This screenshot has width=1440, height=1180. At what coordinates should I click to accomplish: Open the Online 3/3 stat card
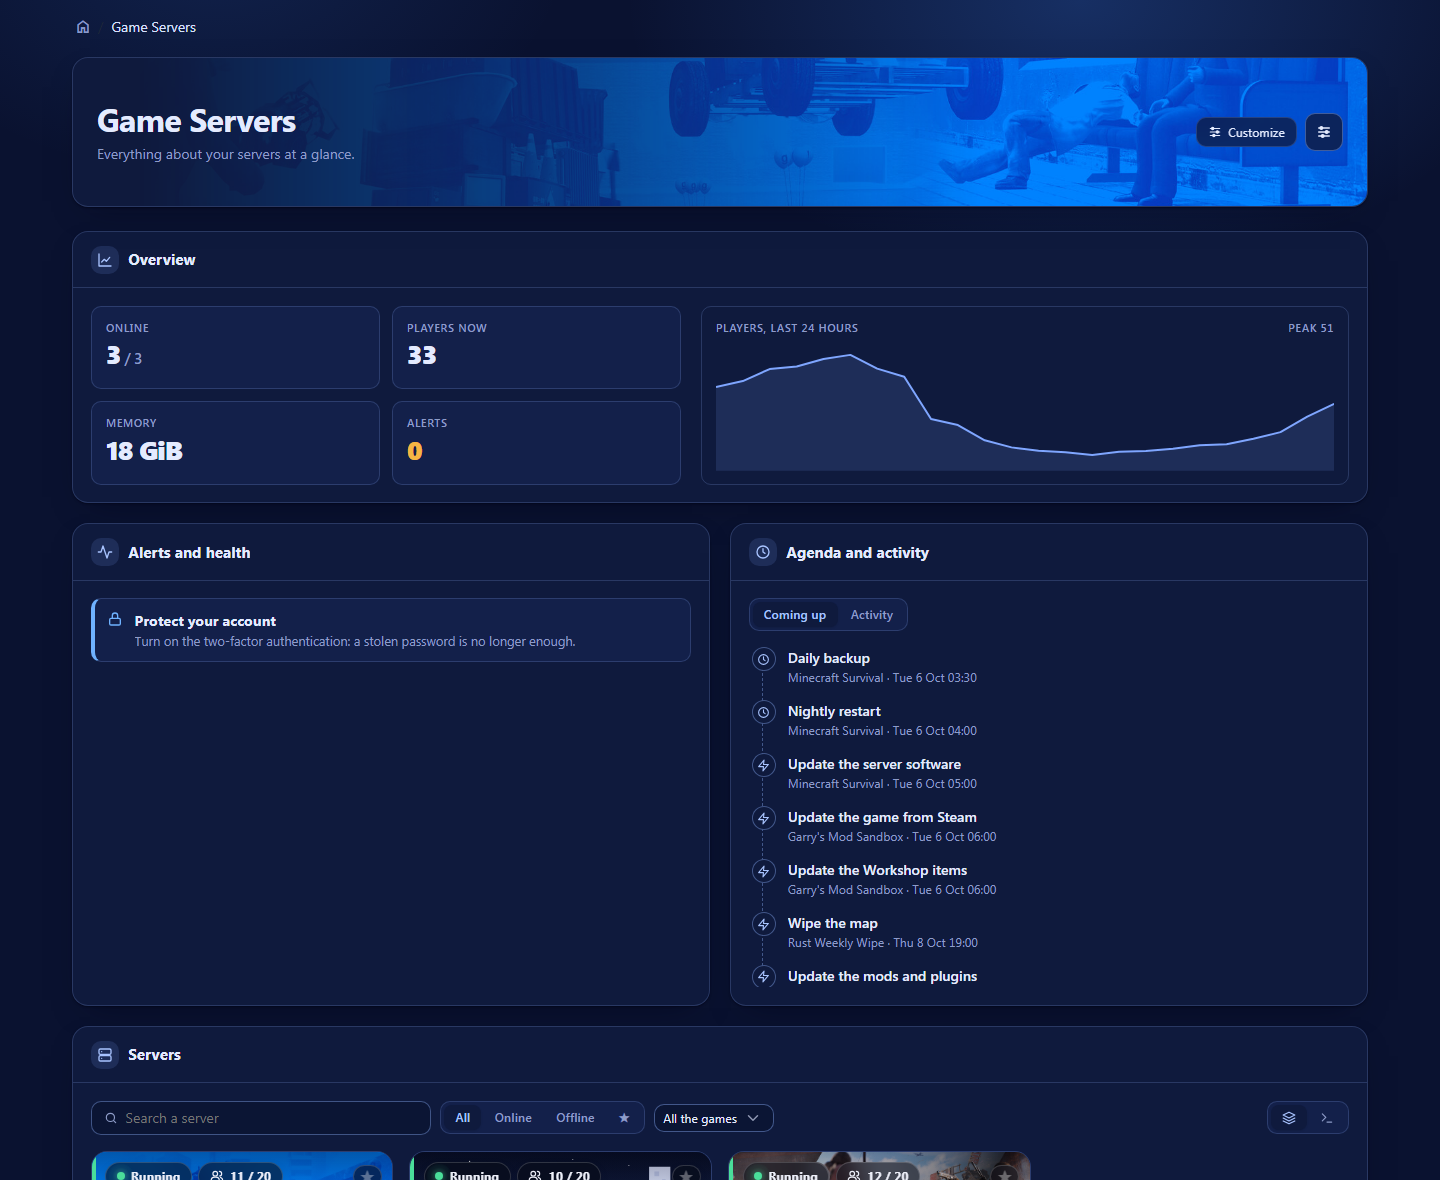click(235, 347)
